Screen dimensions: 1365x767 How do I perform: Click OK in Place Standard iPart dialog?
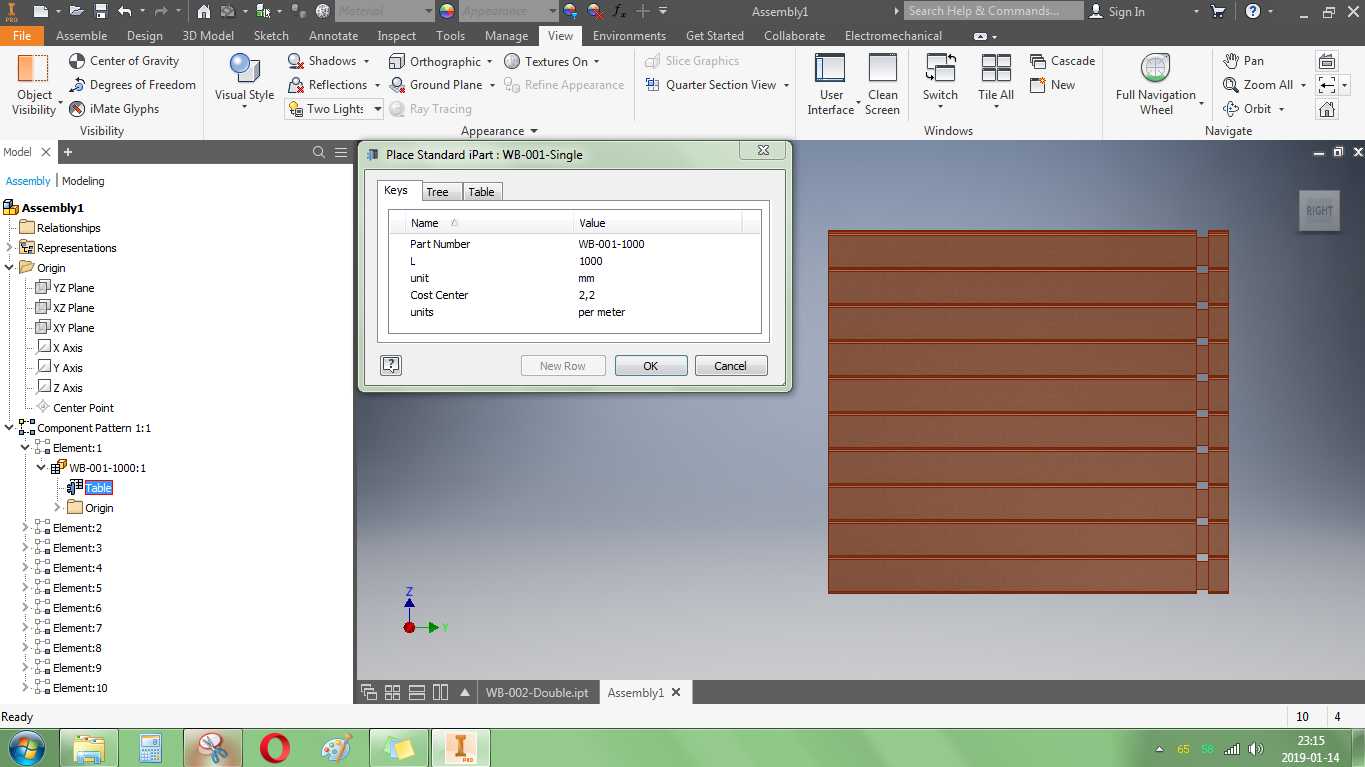[651, 366]
